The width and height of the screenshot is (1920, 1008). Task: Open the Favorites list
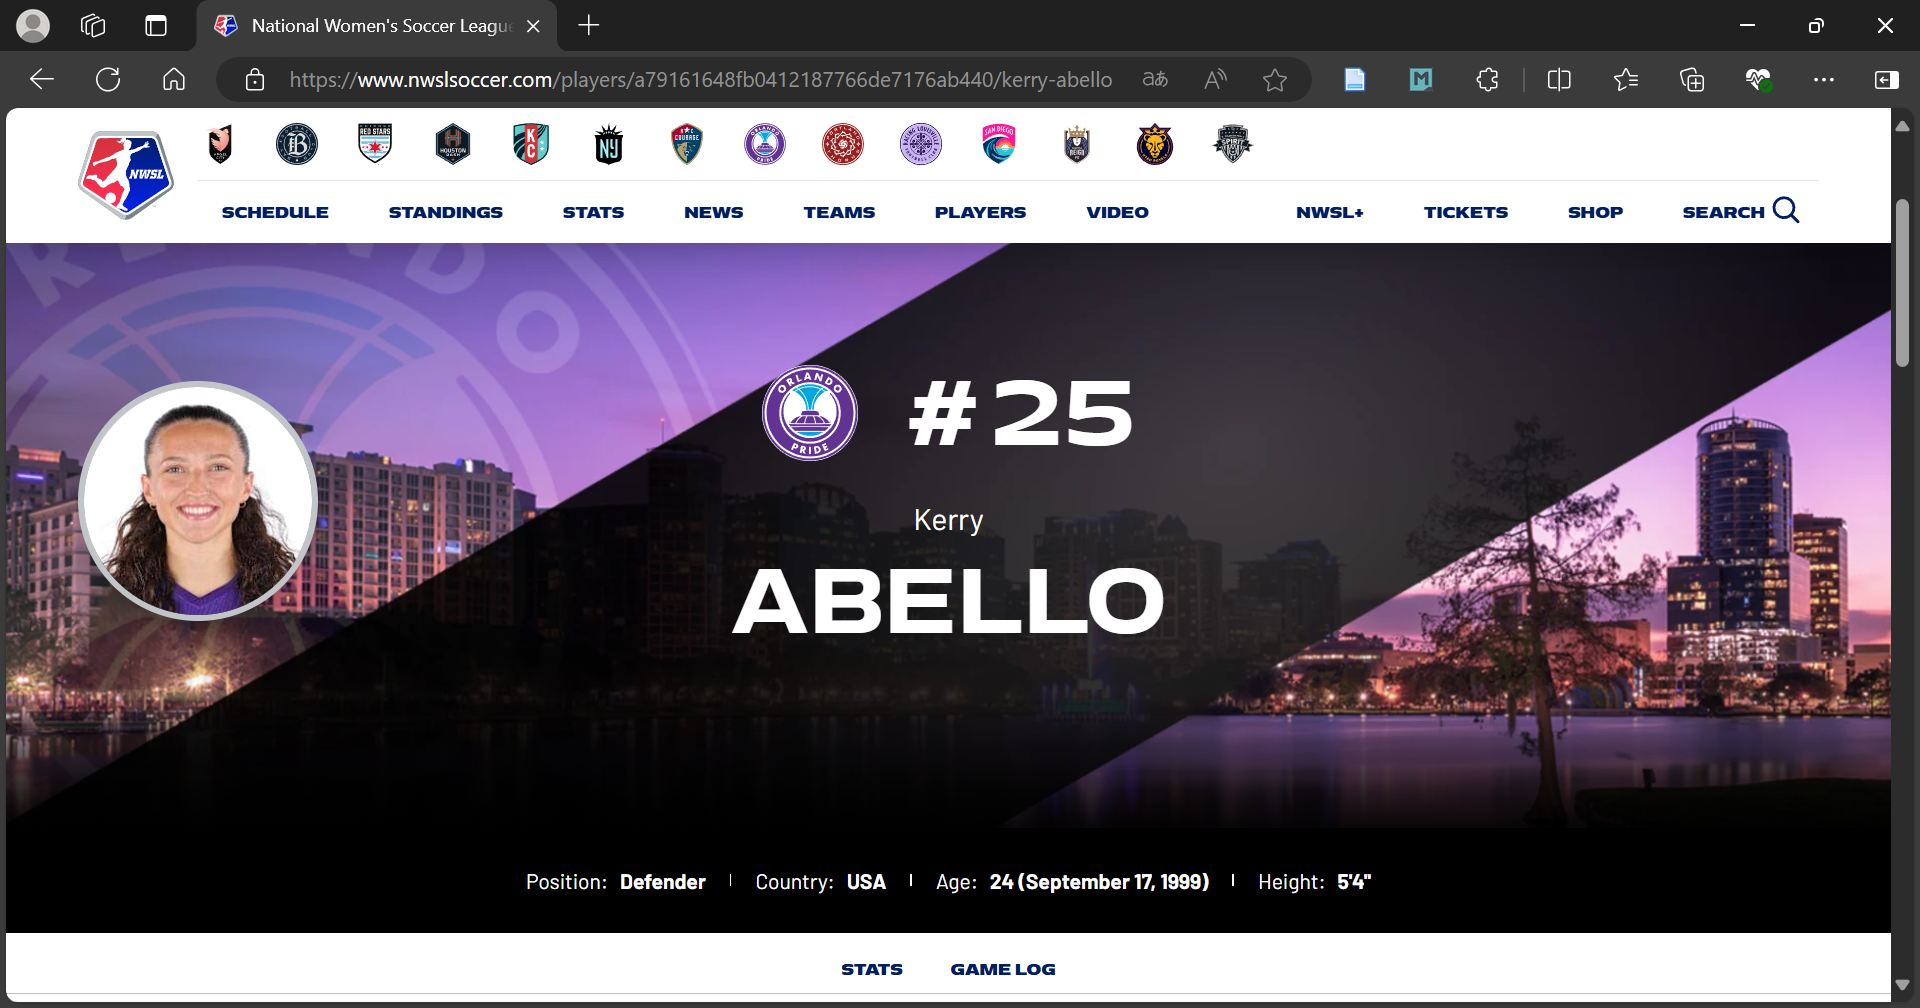coord(1626,79)
